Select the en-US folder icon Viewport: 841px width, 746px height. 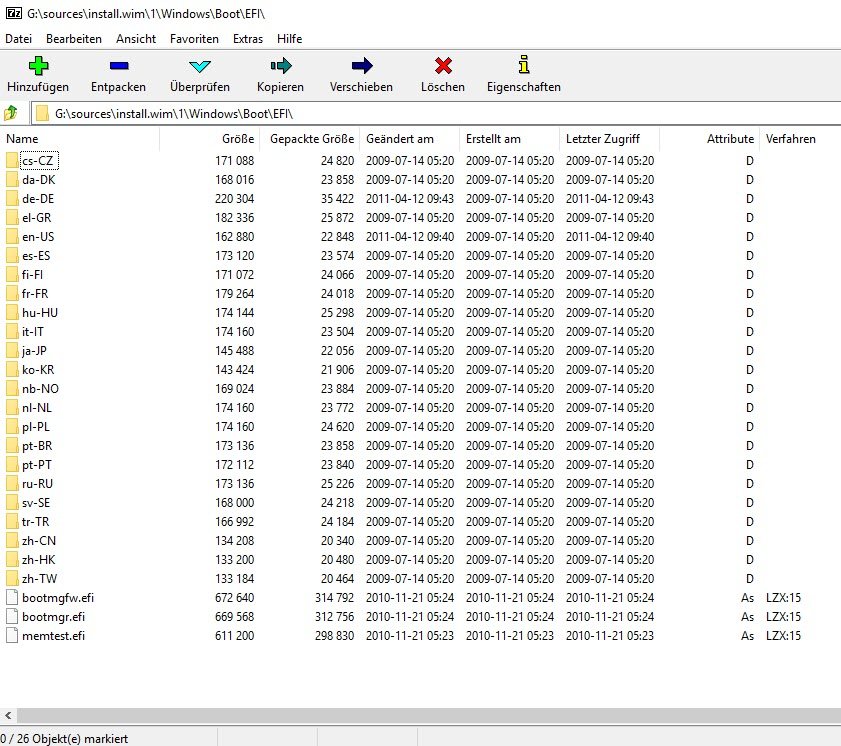click(12, 237)
